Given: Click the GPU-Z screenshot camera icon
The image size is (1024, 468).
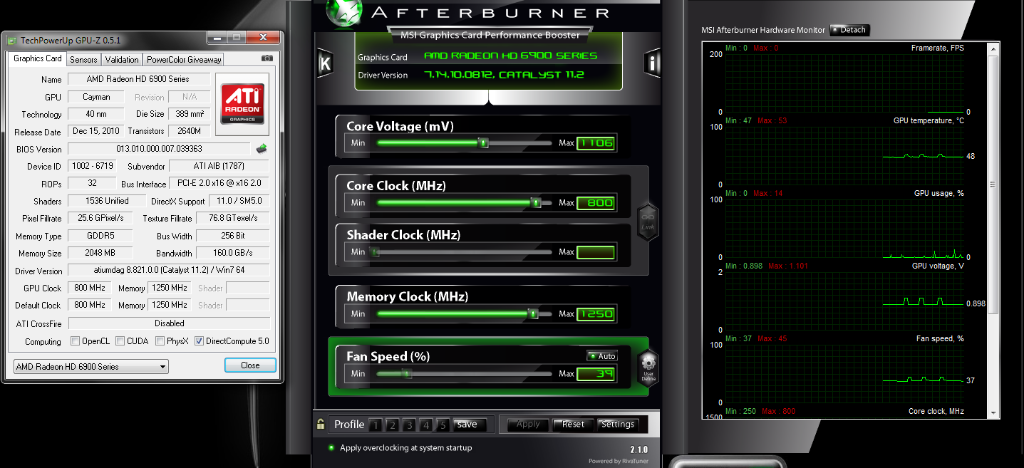Looking at the screenshot, I should [267, 59].
